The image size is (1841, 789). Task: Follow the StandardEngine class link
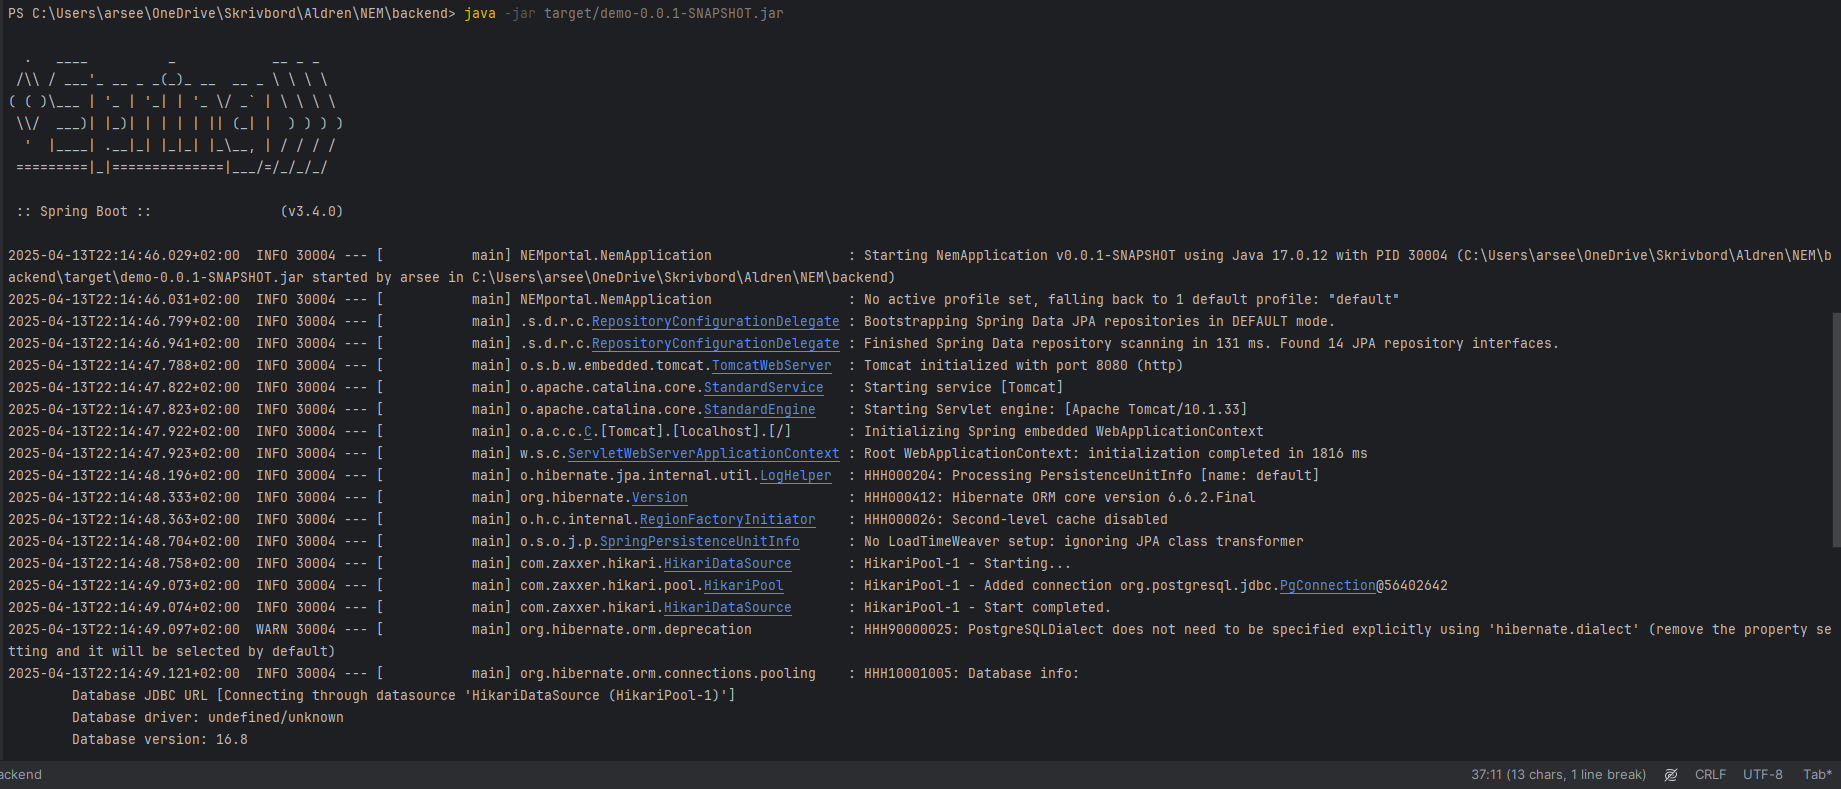(759, 410)
